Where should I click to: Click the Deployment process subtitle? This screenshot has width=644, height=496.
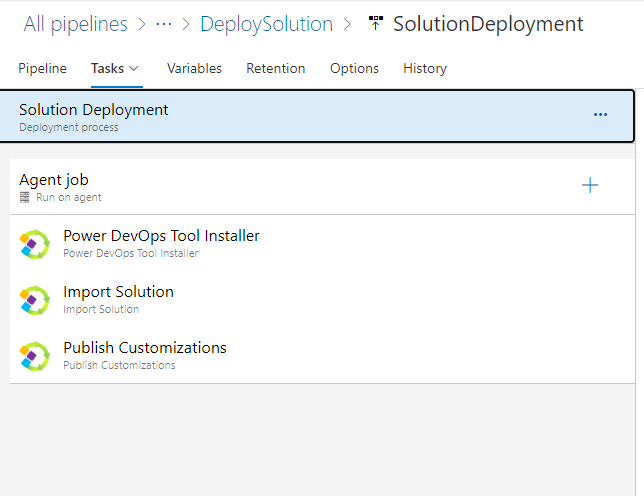[x=69, y=127]
